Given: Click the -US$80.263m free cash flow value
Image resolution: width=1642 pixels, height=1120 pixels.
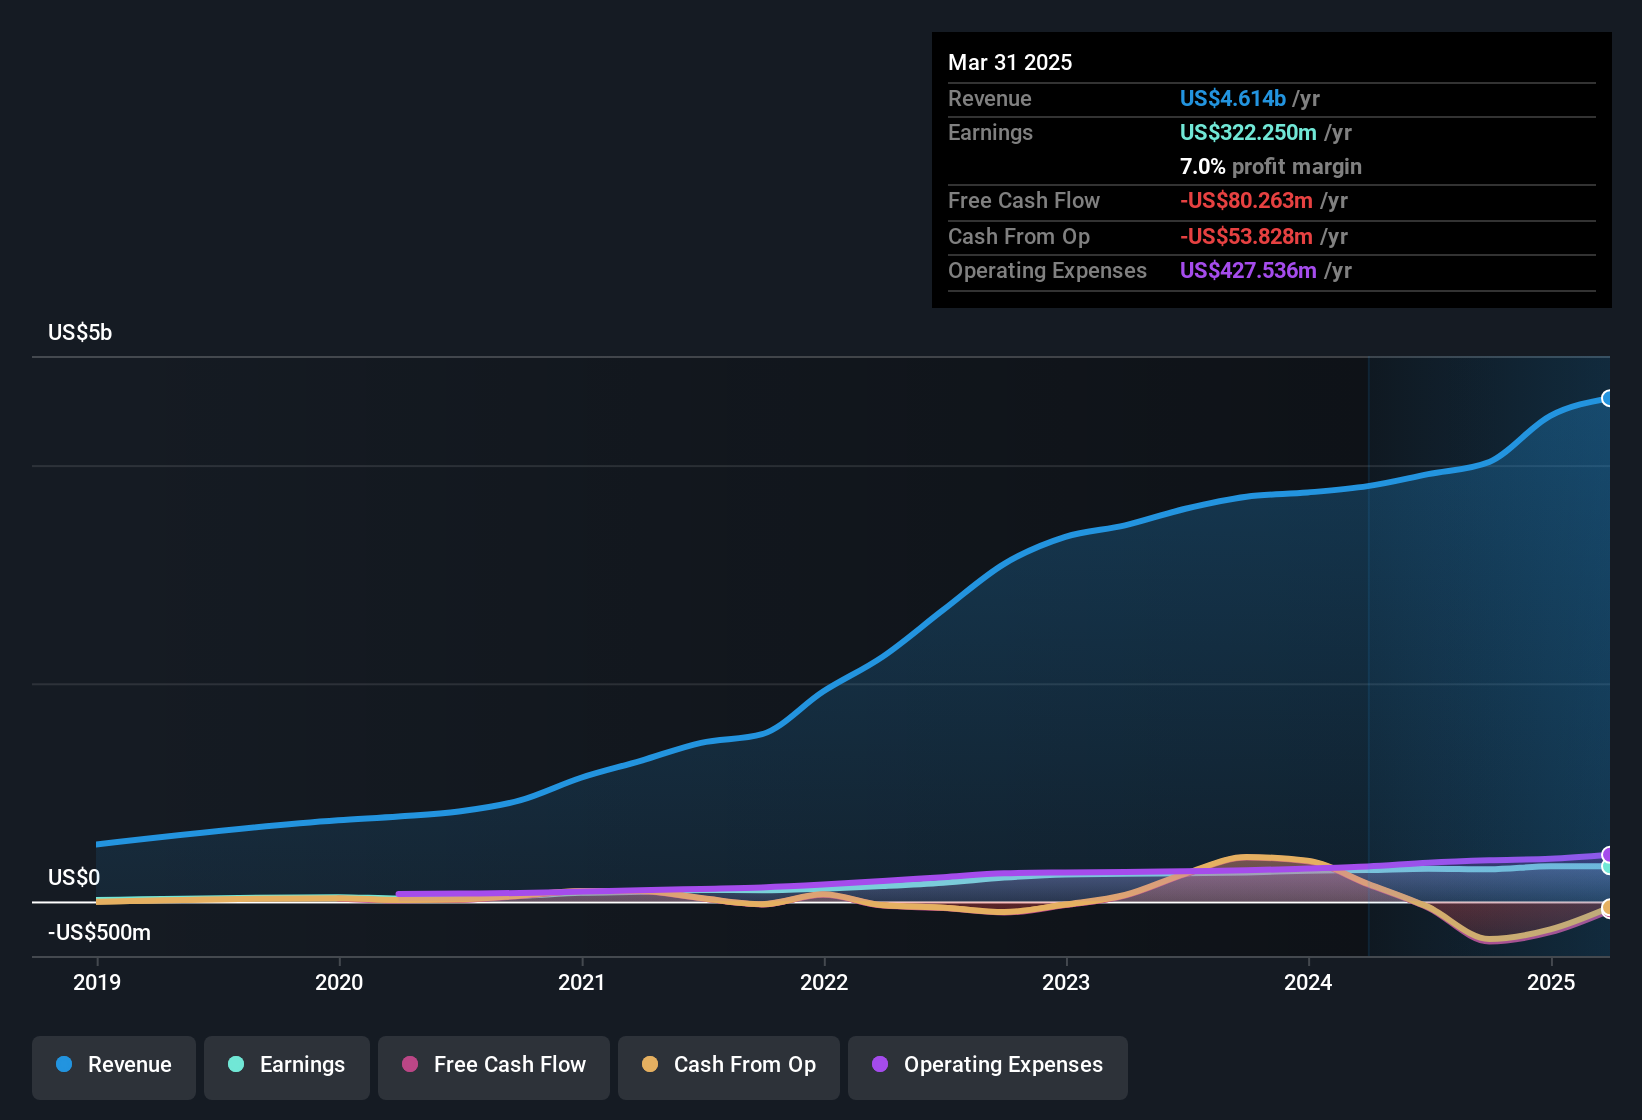Looking at the screenshot, I should pyautogui.click(x=1246, y=200).
